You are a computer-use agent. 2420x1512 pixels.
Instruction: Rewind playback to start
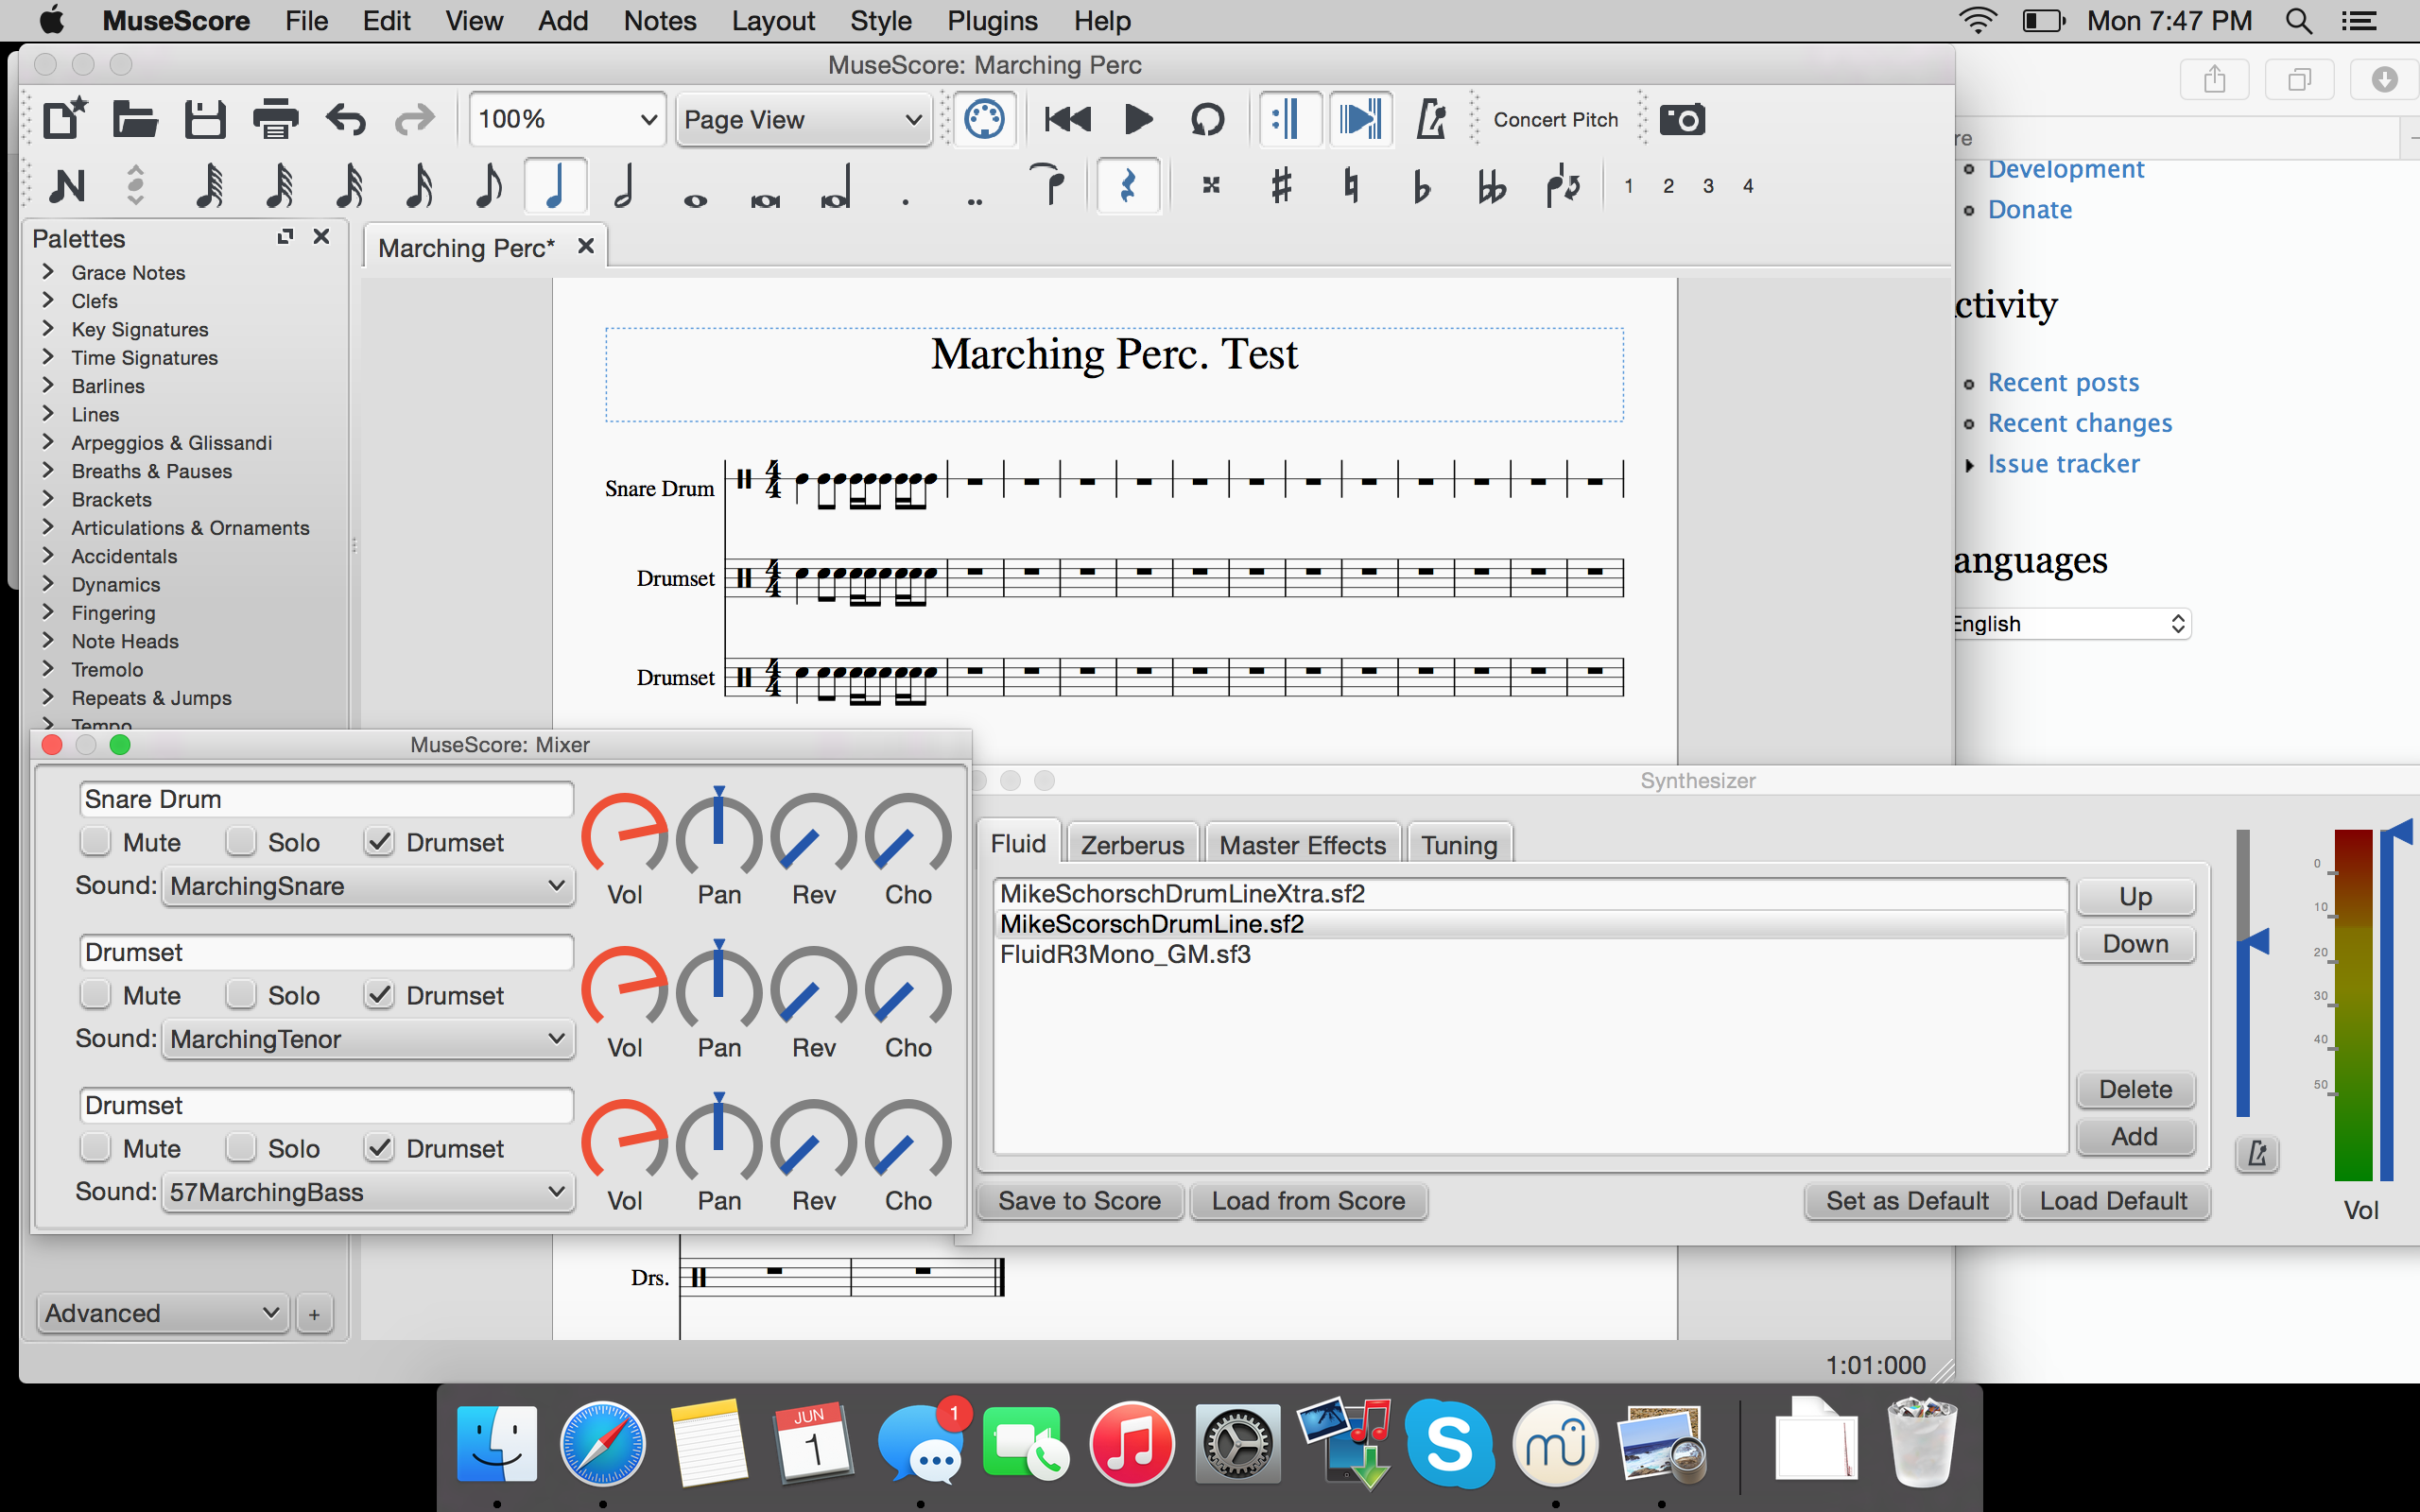point(1067,120)
